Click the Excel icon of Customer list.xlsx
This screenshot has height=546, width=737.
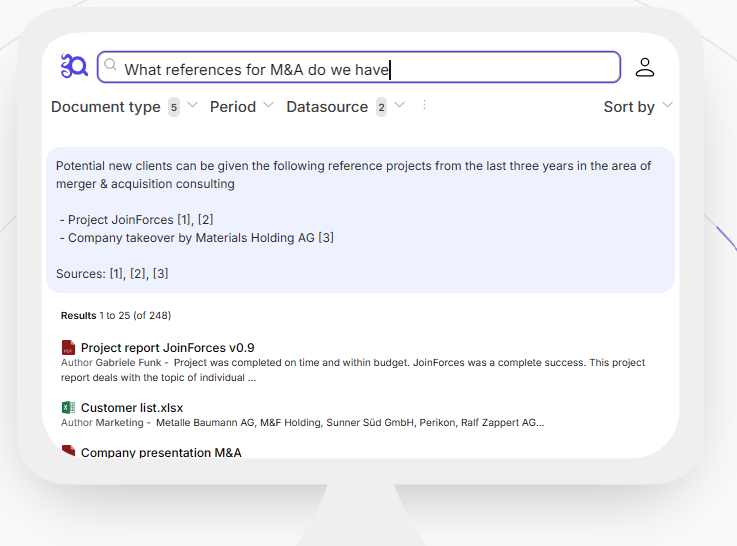[68, 407]
